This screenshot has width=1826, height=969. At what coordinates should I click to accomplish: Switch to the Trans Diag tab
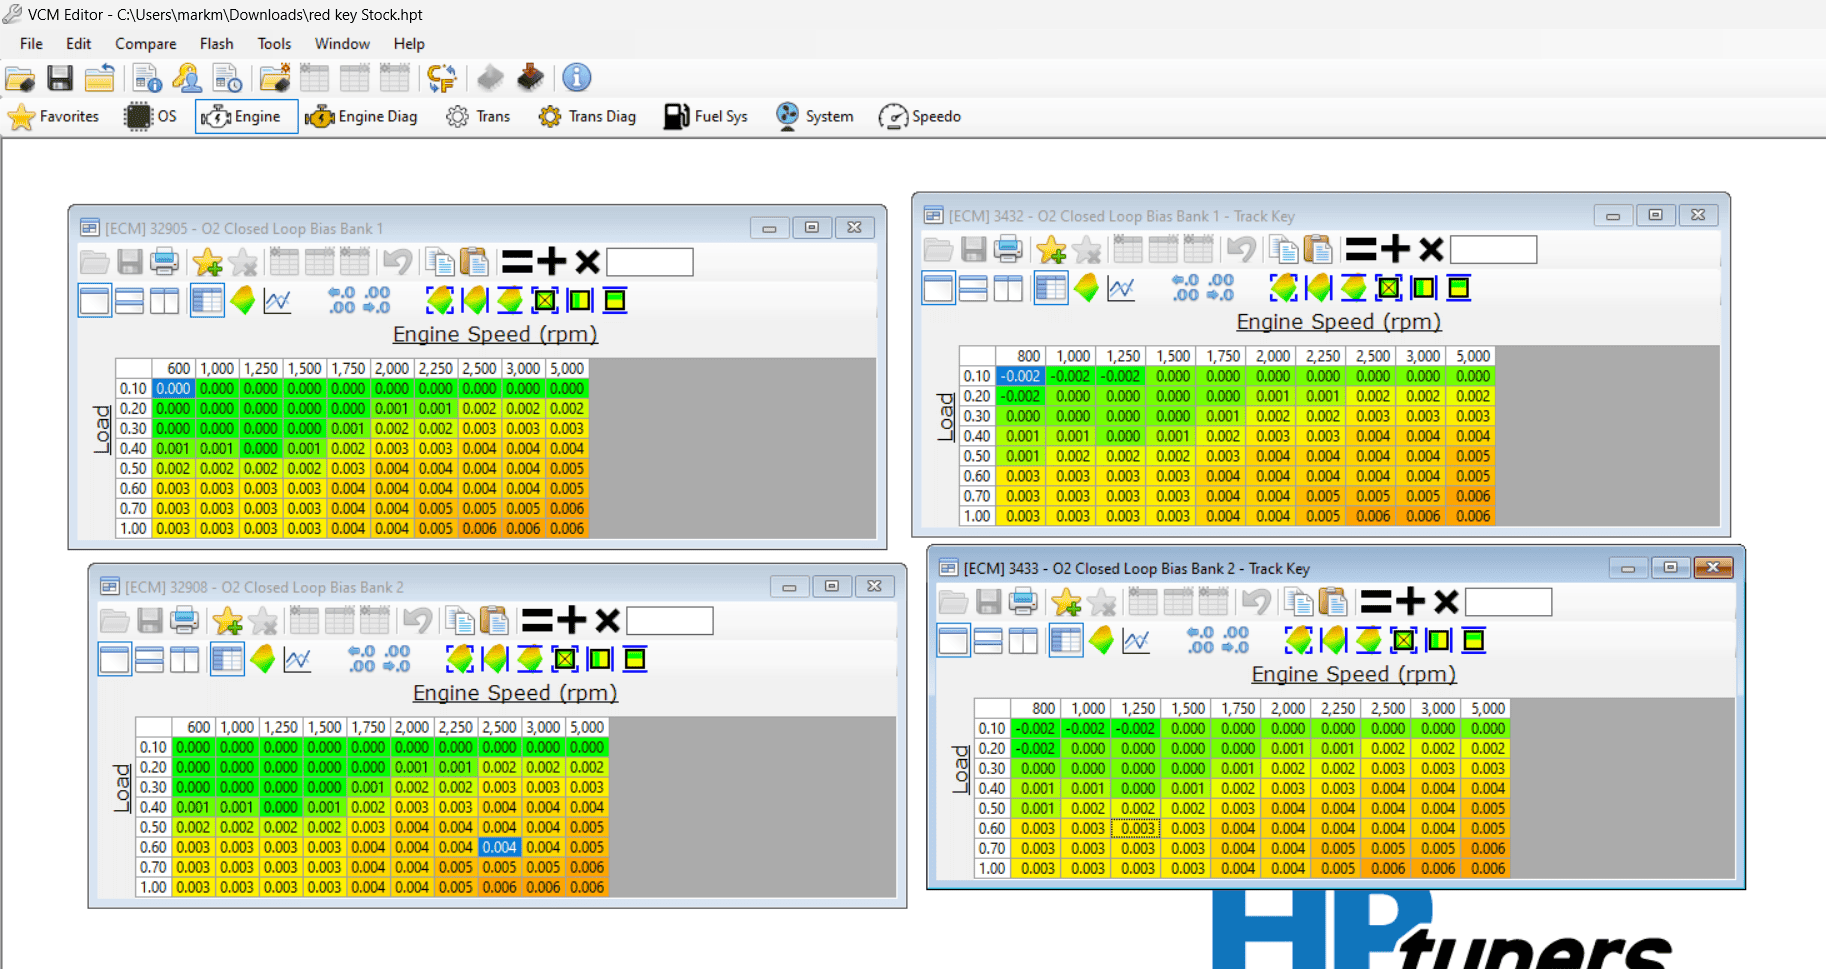(x=587, y=117)
